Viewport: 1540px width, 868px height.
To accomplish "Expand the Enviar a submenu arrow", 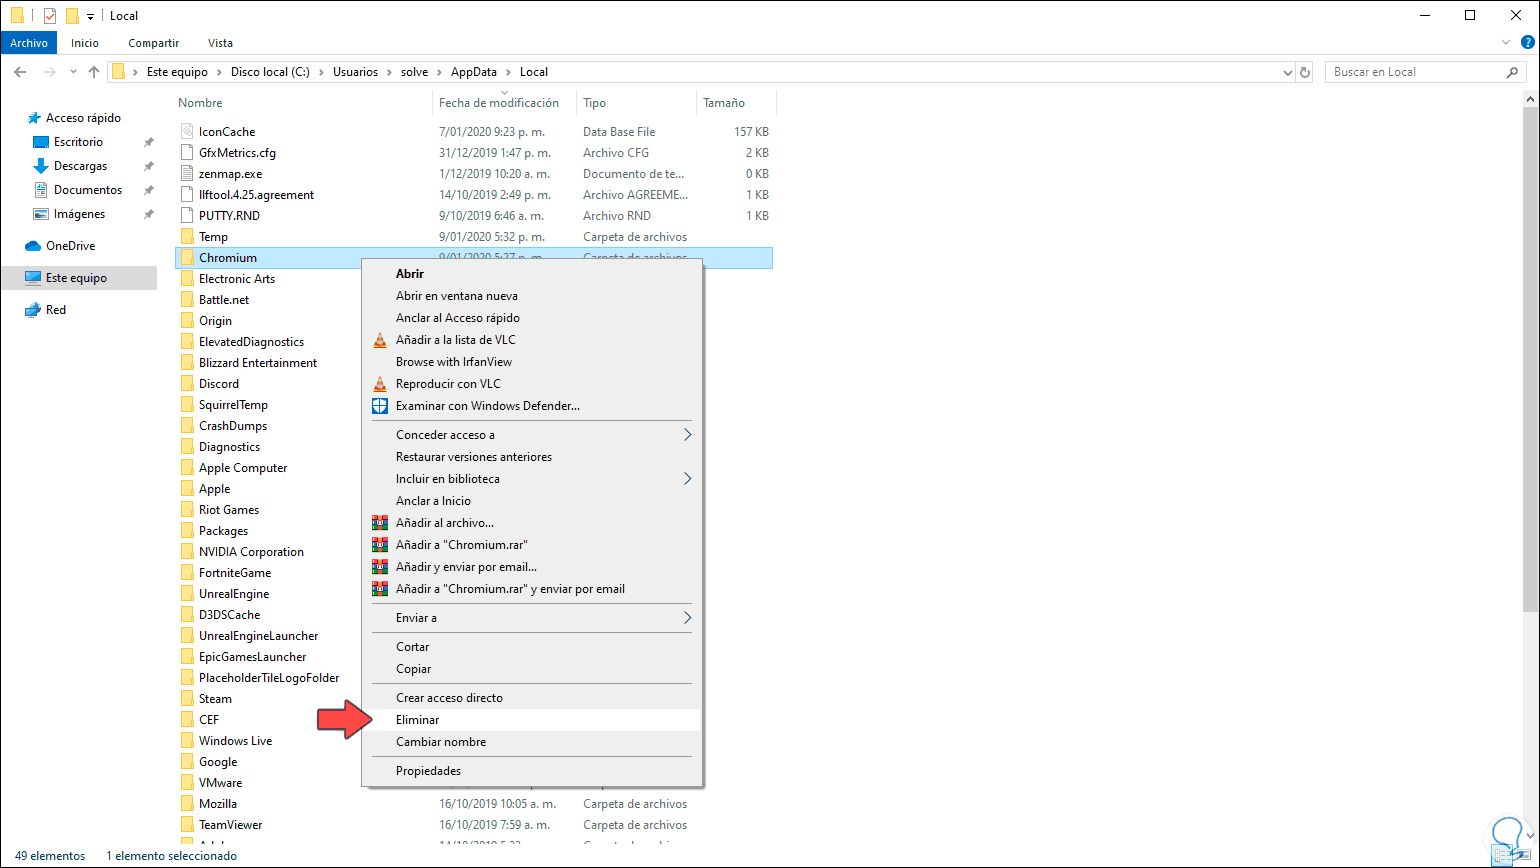I will (x=687, y=618).
